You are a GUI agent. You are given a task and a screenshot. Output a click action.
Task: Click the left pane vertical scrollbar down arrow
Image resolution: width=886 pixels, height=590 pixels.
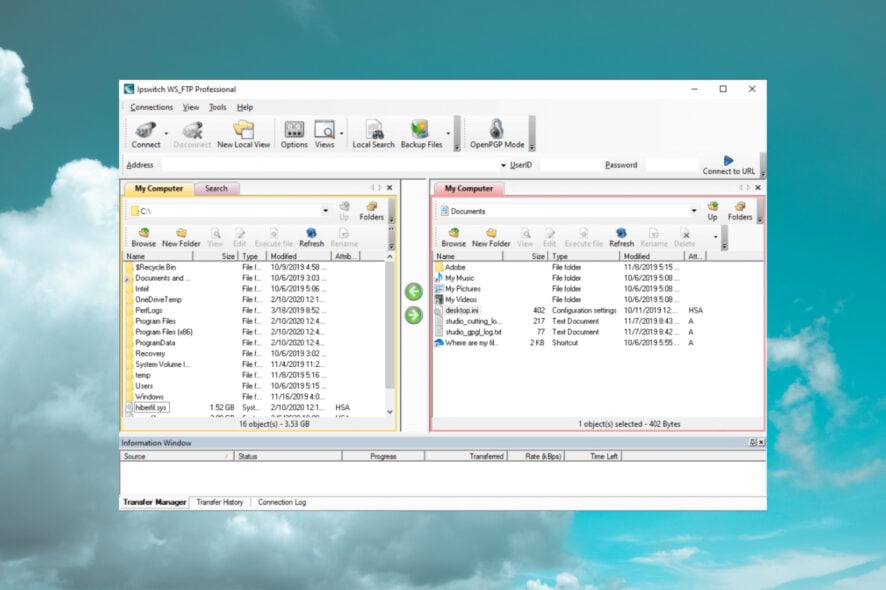(x=389, y=412)
